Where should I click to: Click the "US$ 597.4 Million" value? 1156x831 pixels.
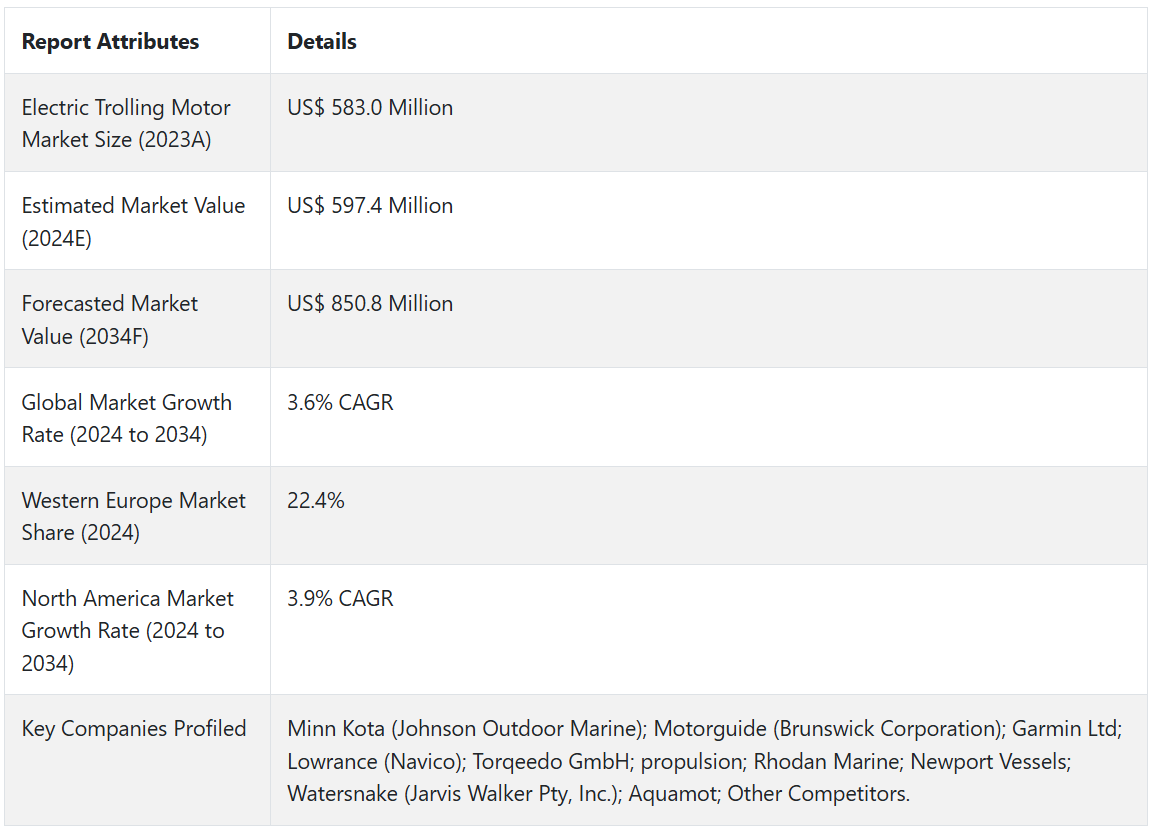(370, 206)
